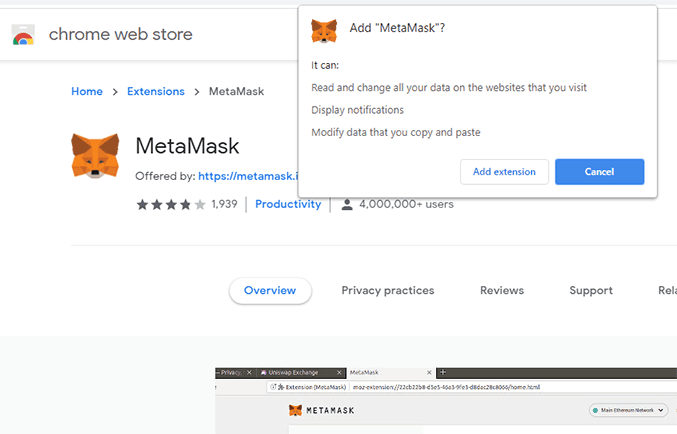This screenshot has width=677, height=434.
Task: Click the star rating icons
Action: 170,204
